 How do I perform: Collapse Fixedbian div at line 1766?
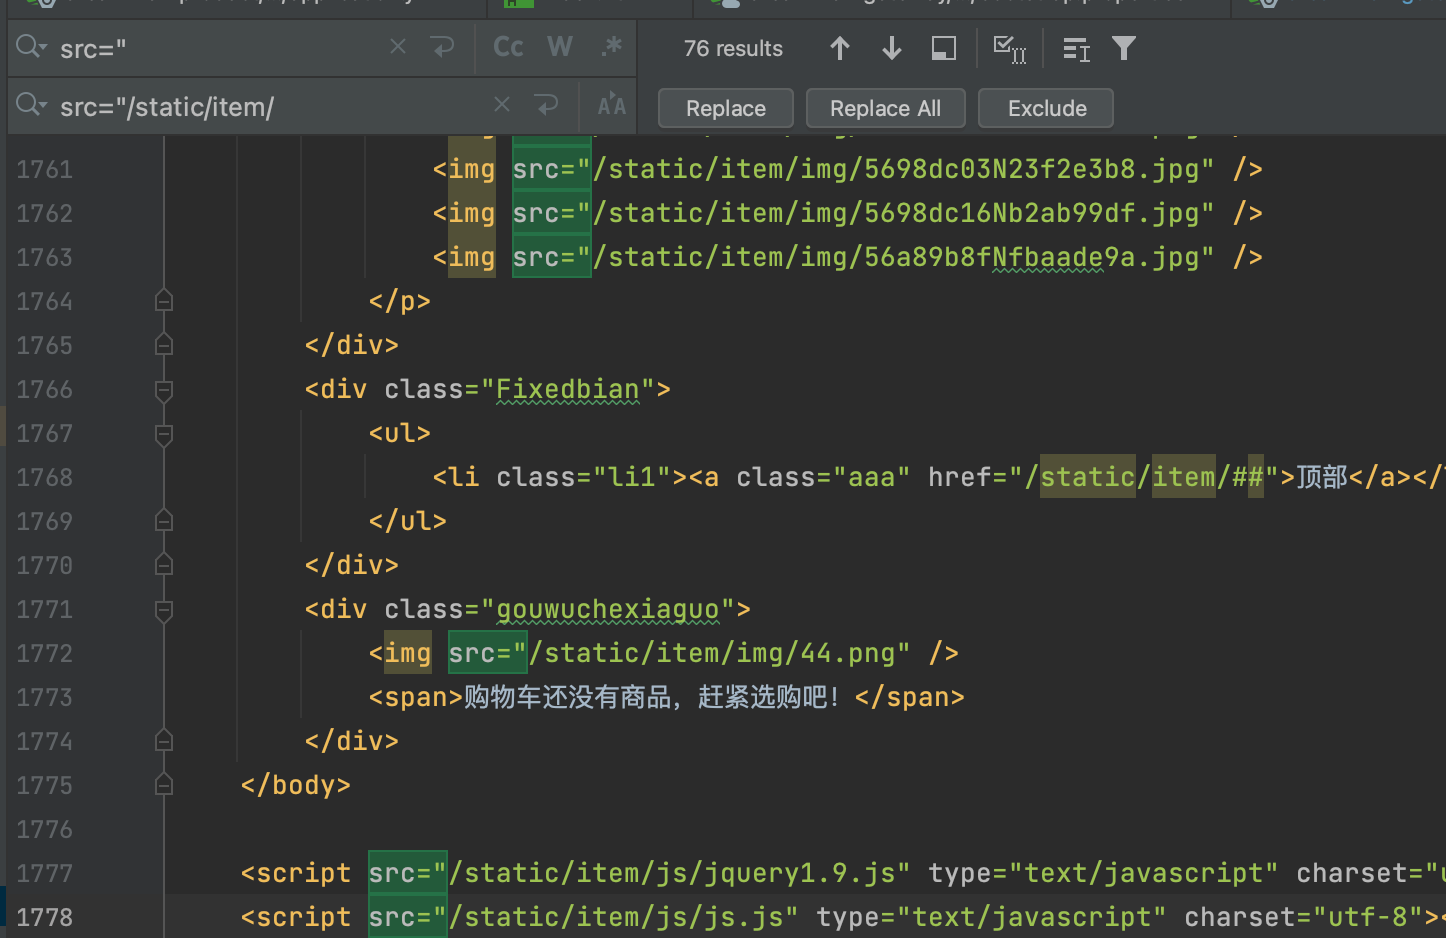[x=164, y=389]
